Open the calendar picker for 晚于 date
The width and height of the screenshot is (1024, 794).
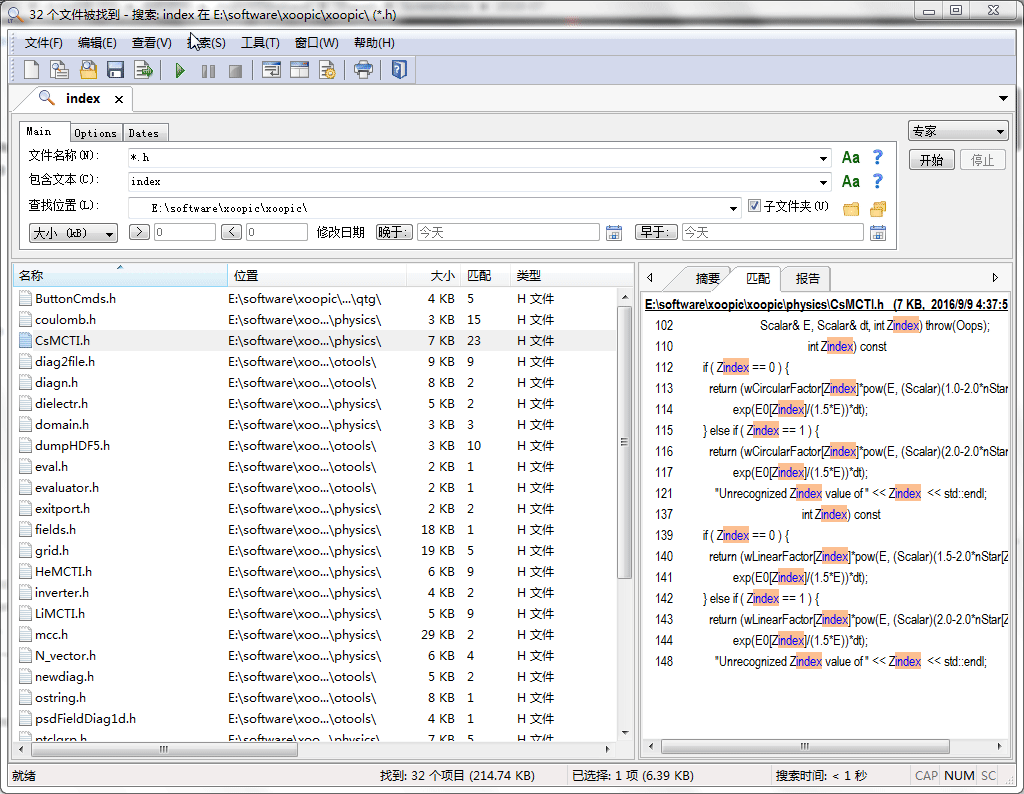pos(615,232)
